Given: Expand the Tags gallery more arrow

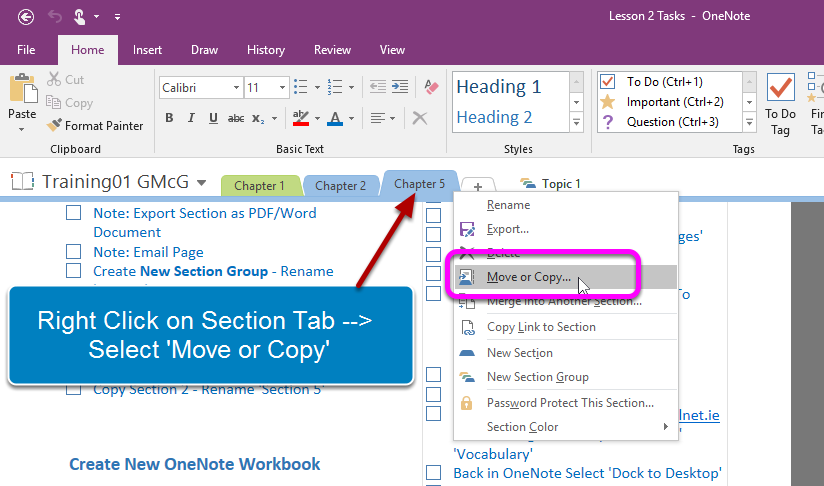Looking at the screenshot, I should click(x=749, y=122).
